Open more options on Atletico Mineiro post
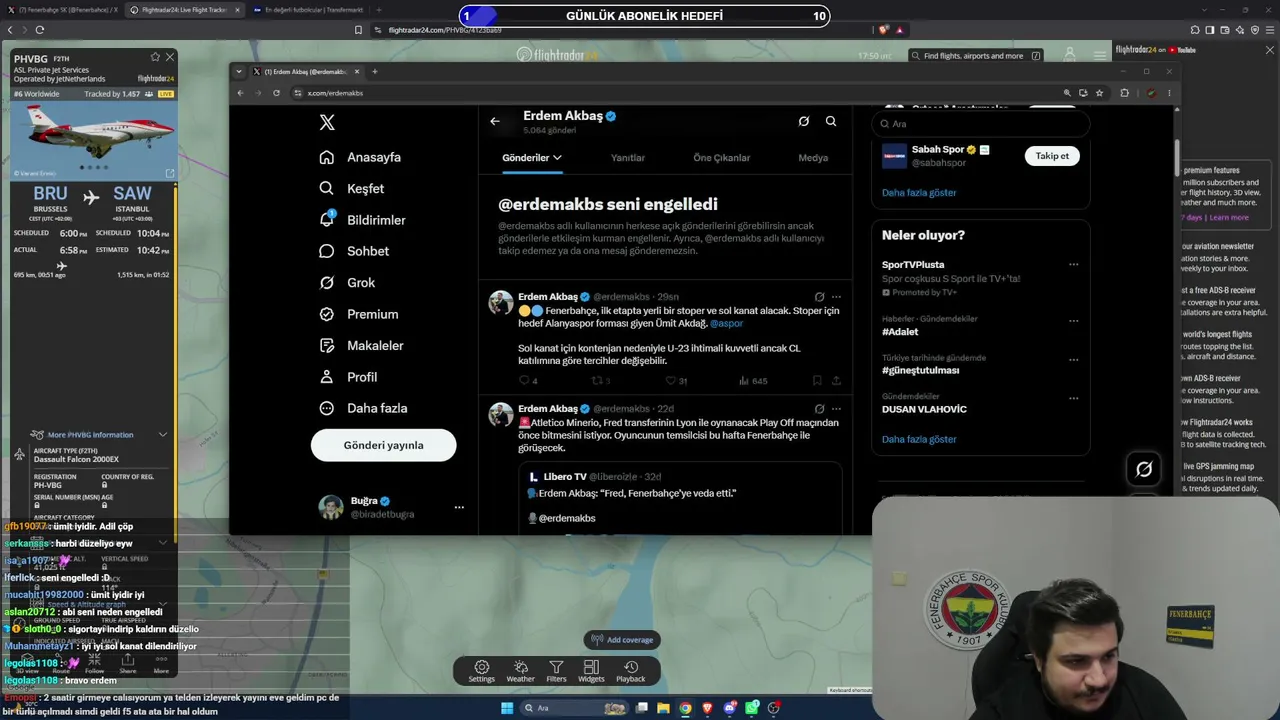The image size is (1280, 720). coord(836,409)
